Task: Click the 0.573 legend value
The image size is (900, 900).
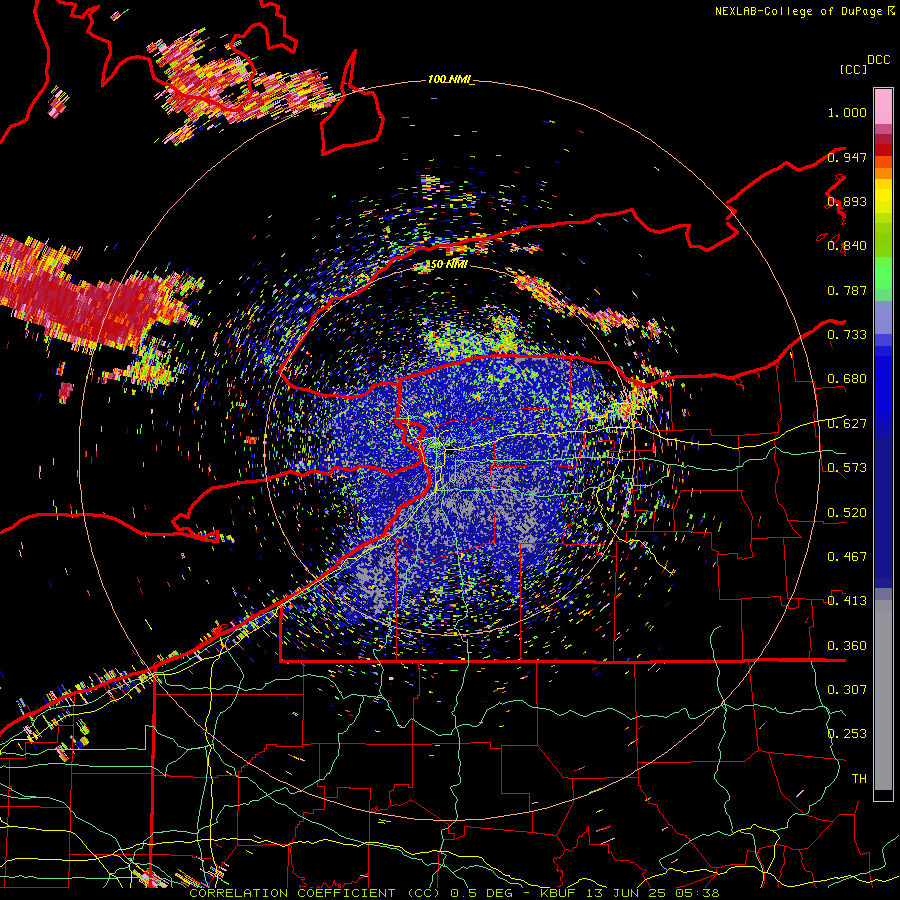Action: 847,468
